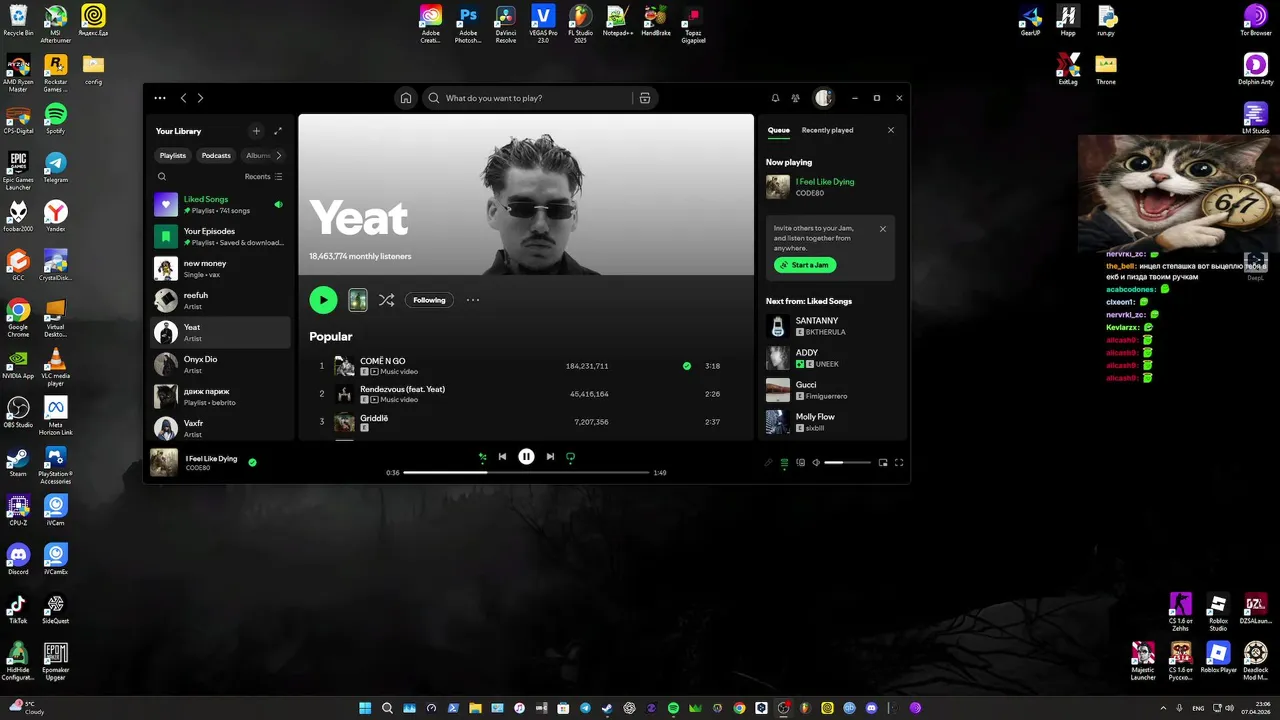The width and height of the screenshot is (1280, 720).
Task: Skip to the next track
Action: coord(550,457)
